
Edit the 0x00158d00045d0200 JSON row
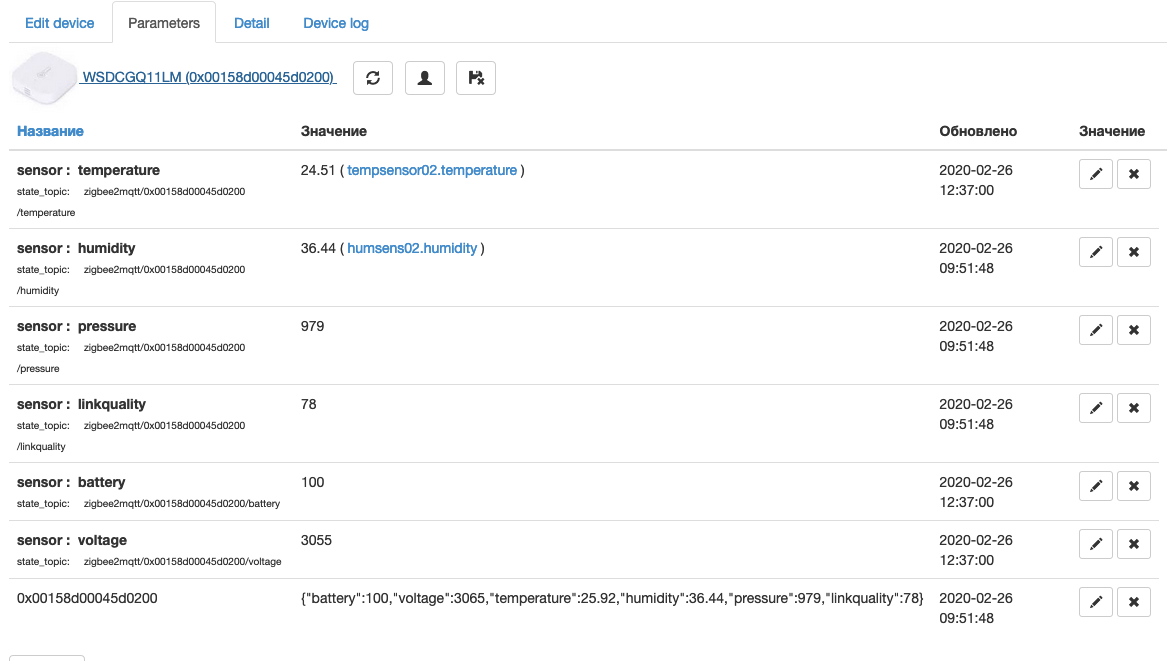point(1096,602)
